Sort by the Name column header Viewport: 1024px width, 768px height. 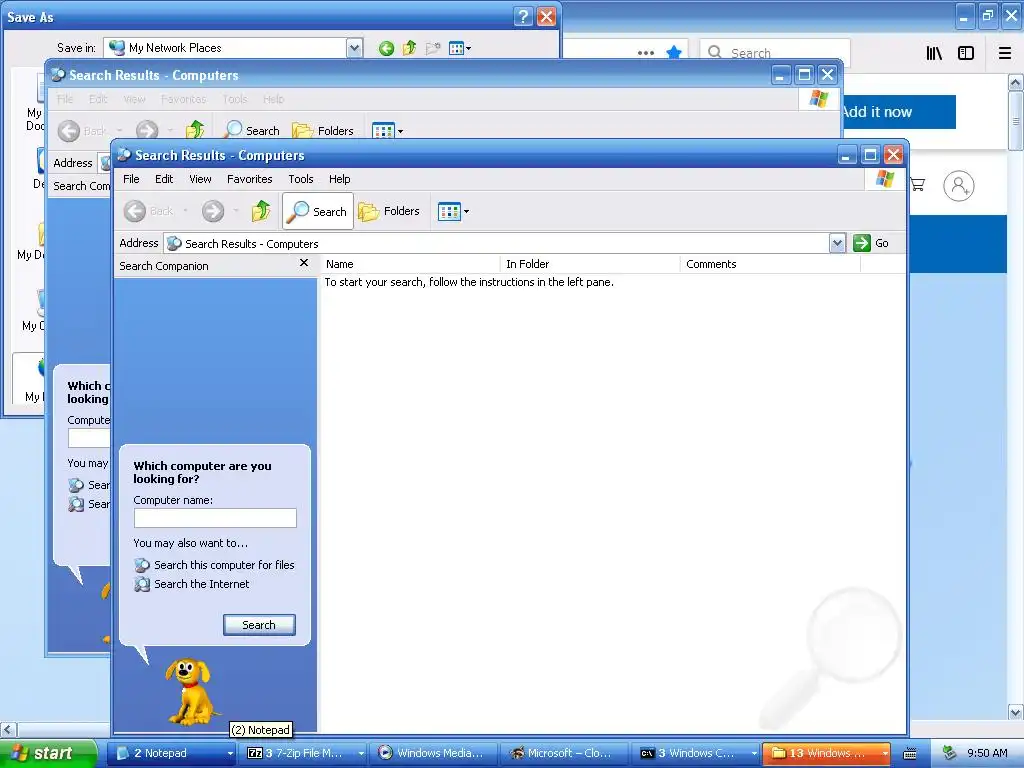point(409,264)
